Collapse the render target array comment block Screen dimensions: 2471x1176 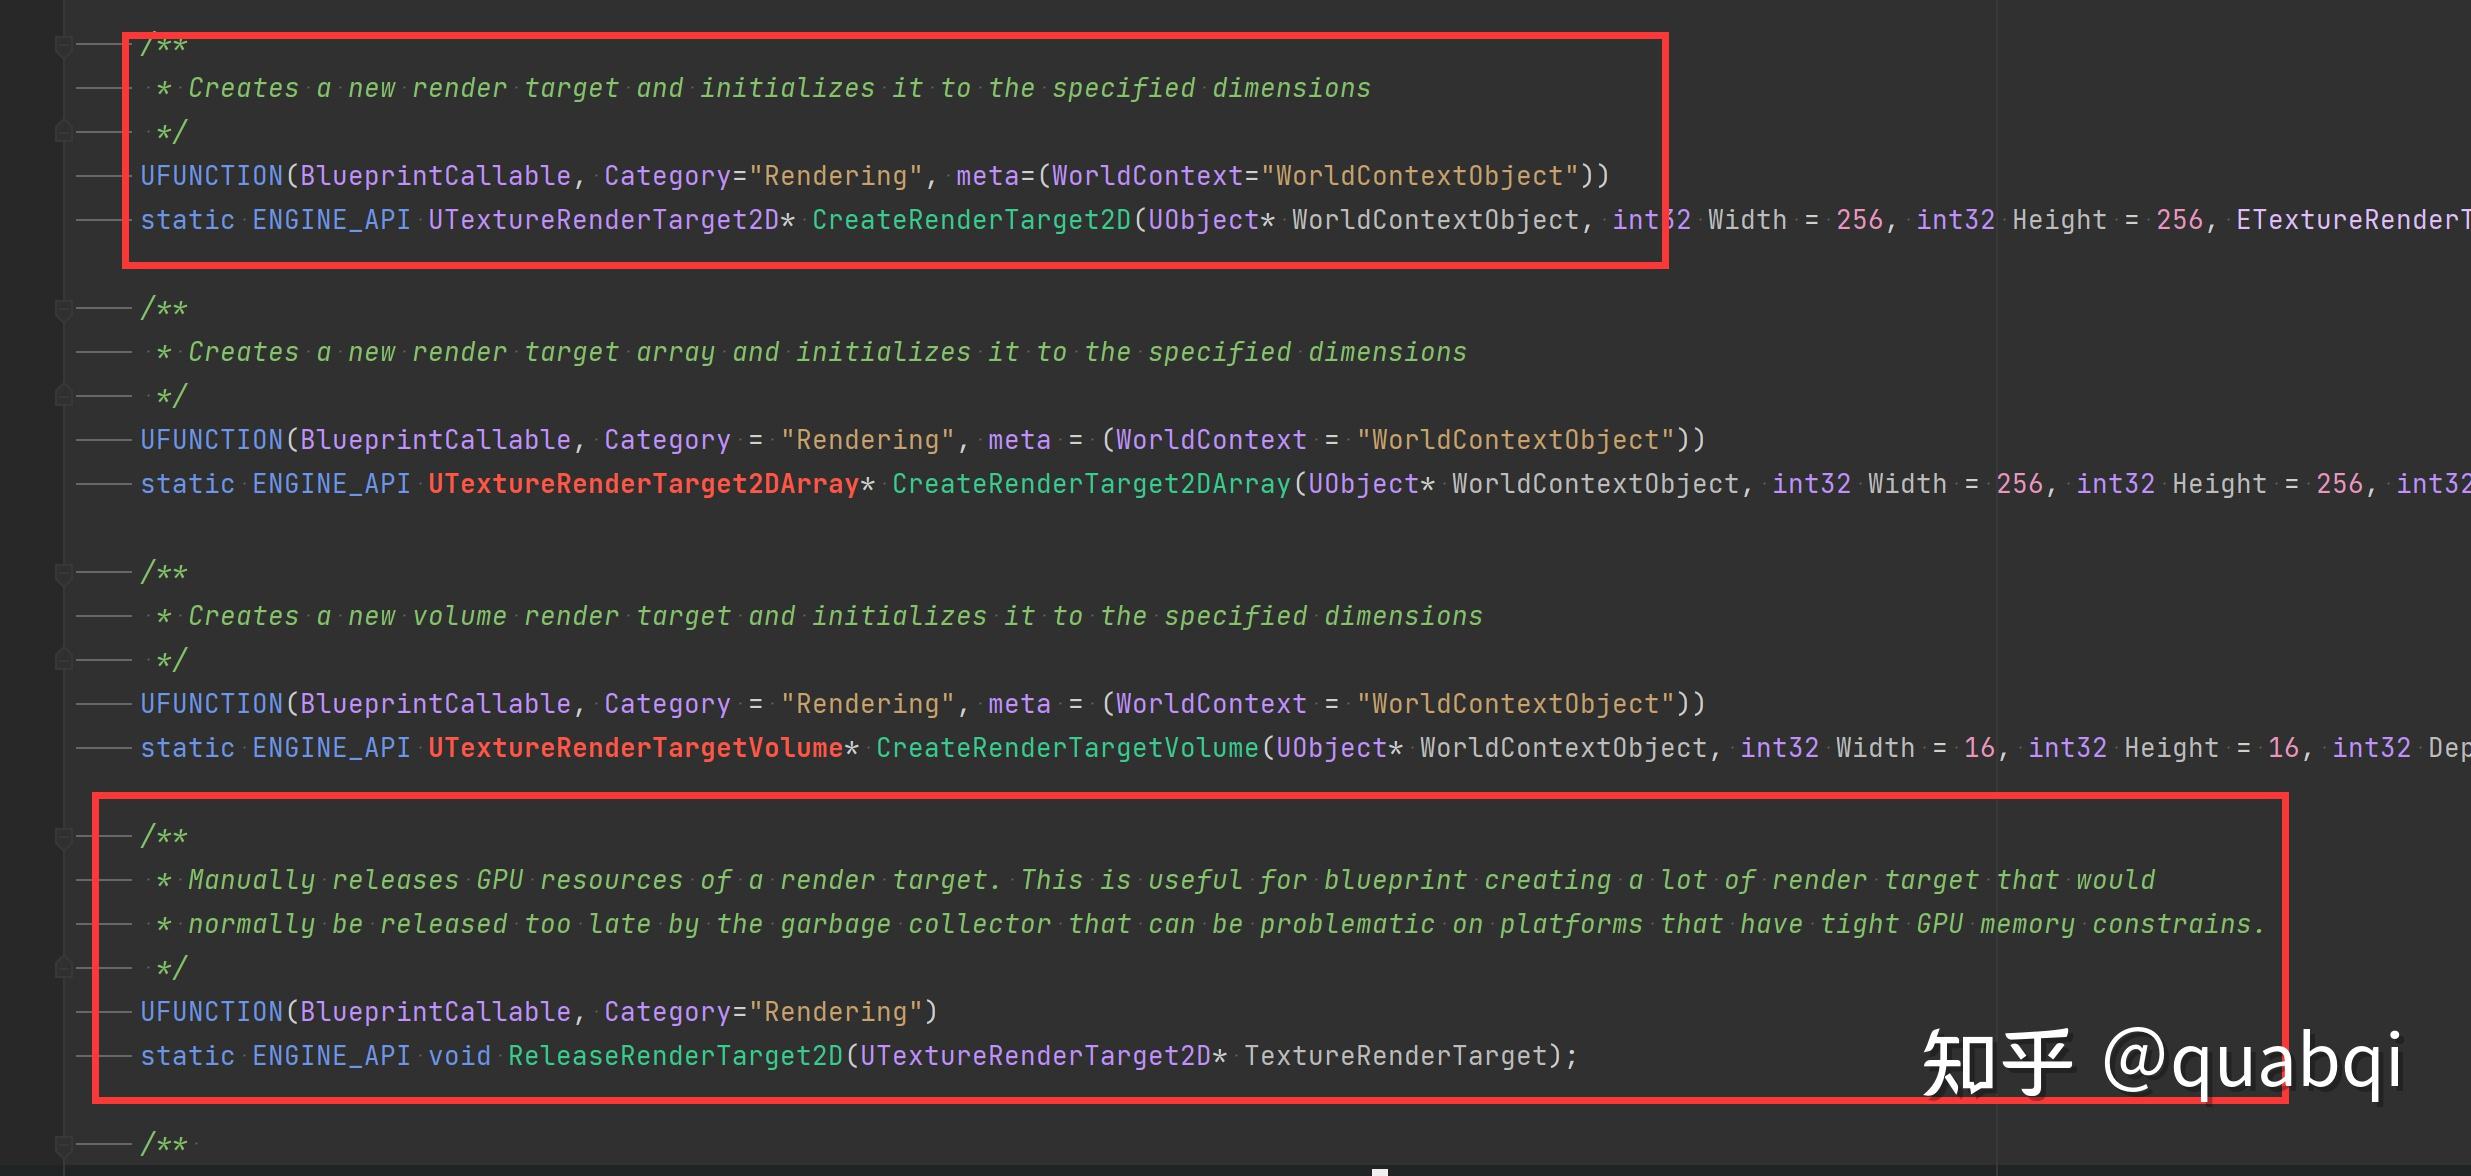(x=63, y=308)
